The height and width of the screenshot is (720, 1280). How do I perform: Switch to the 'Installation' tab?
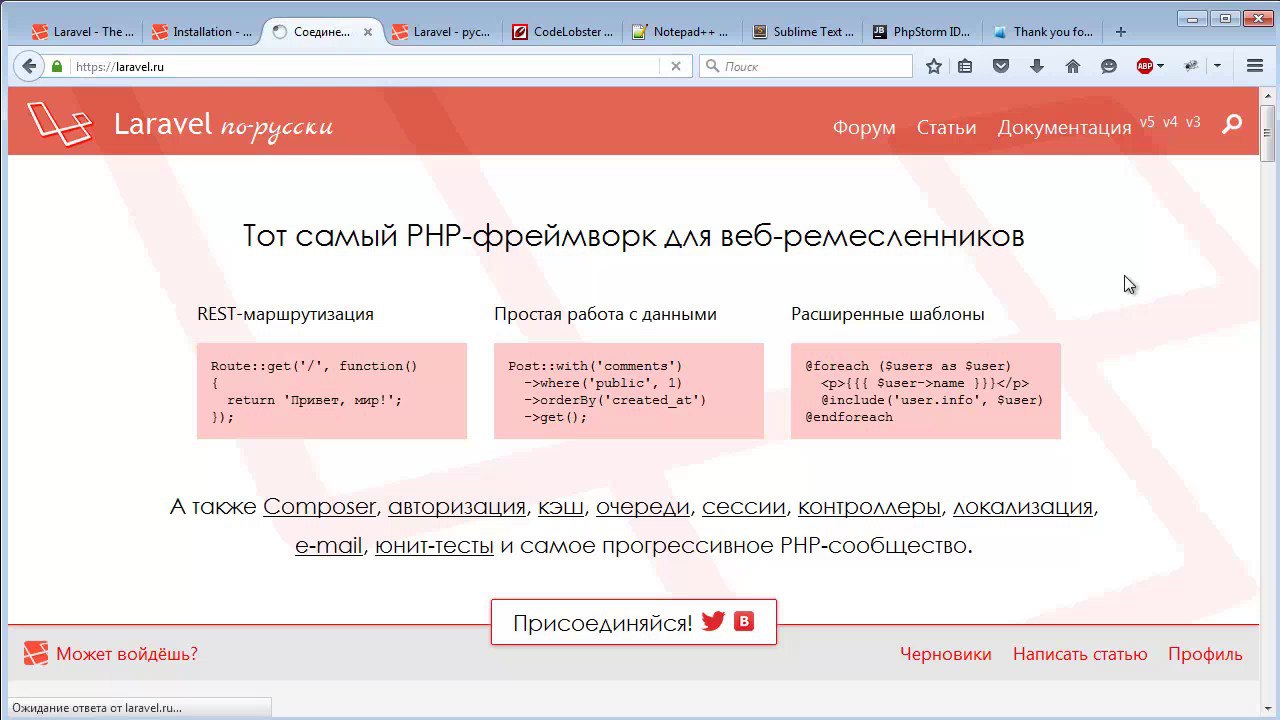202,32
